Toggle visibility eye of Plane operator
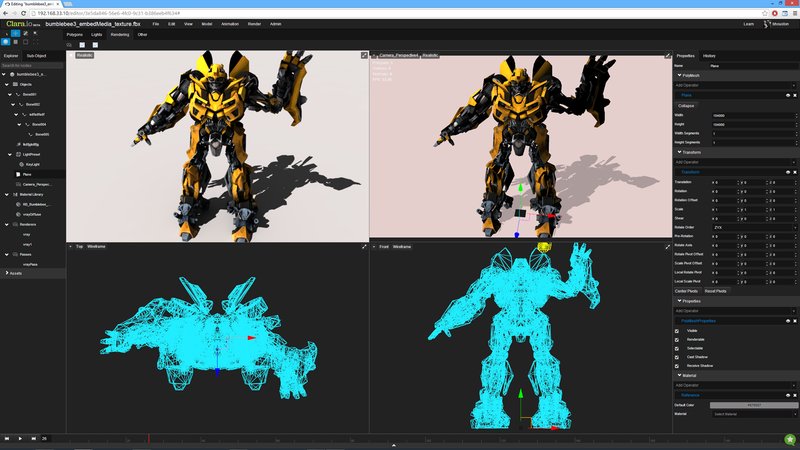The width and height of the screenshot is (800, 450). (788, 95)
